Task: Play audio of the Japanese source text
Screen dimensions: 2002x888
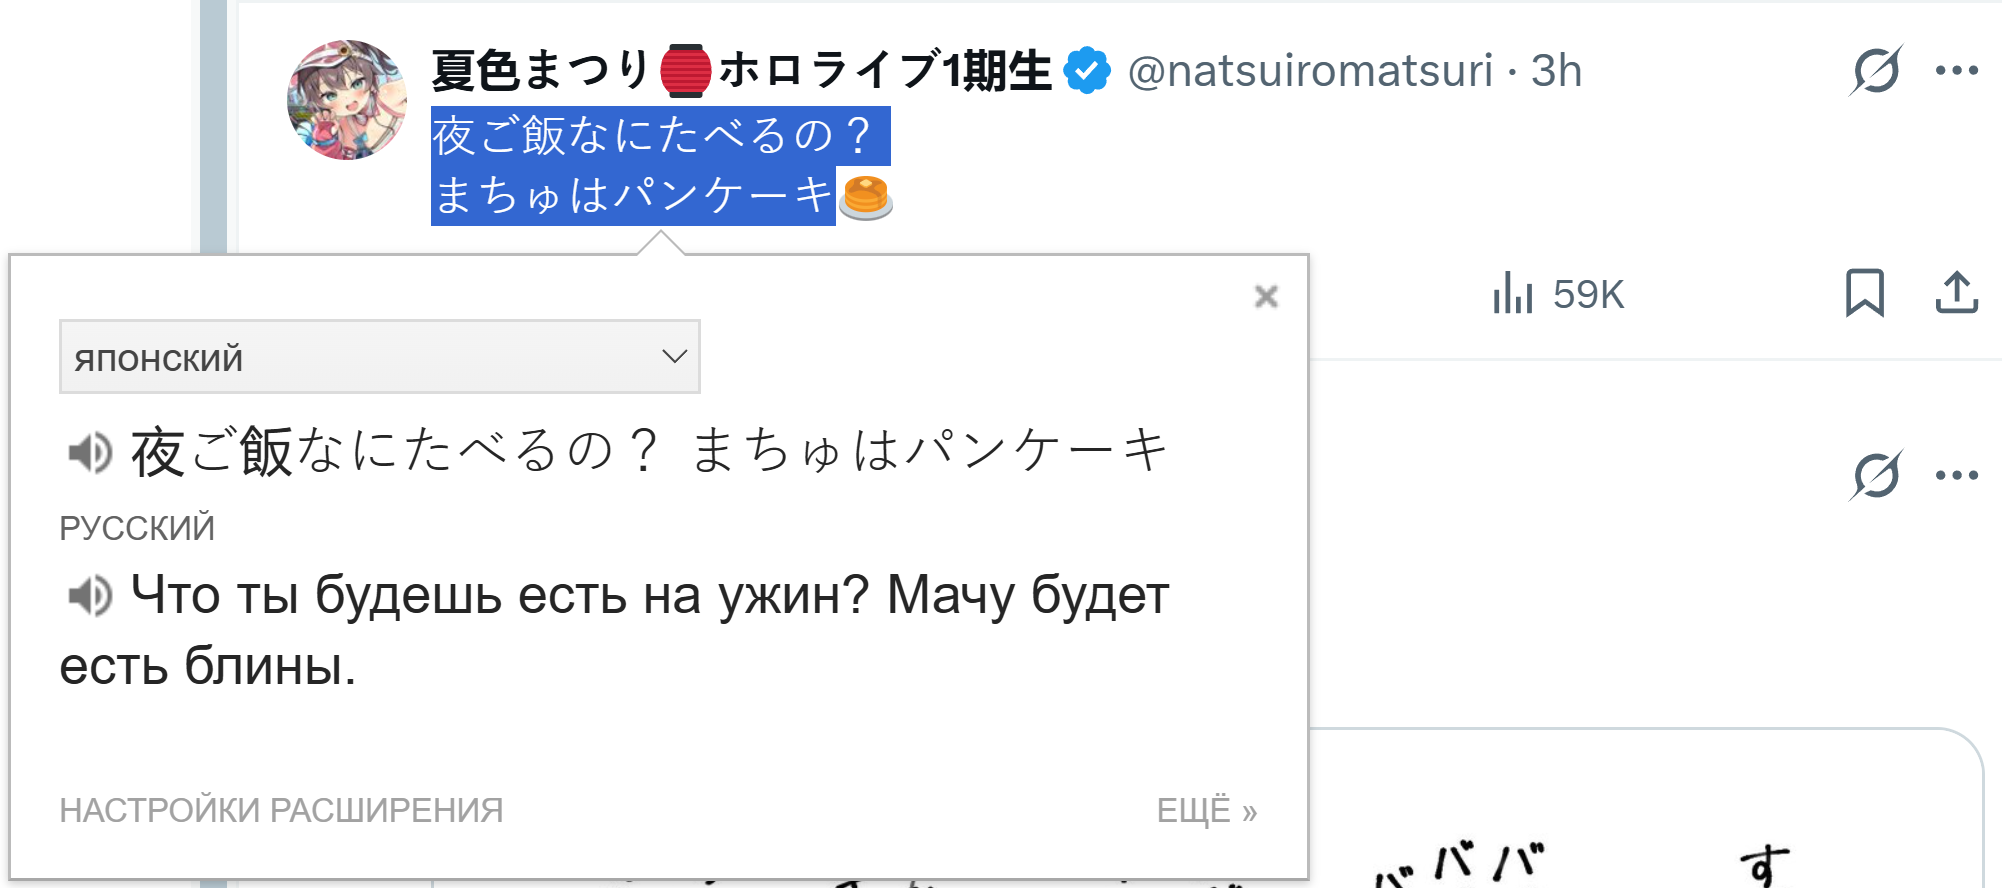Action: pyautogui.click(x=90, y=453)
